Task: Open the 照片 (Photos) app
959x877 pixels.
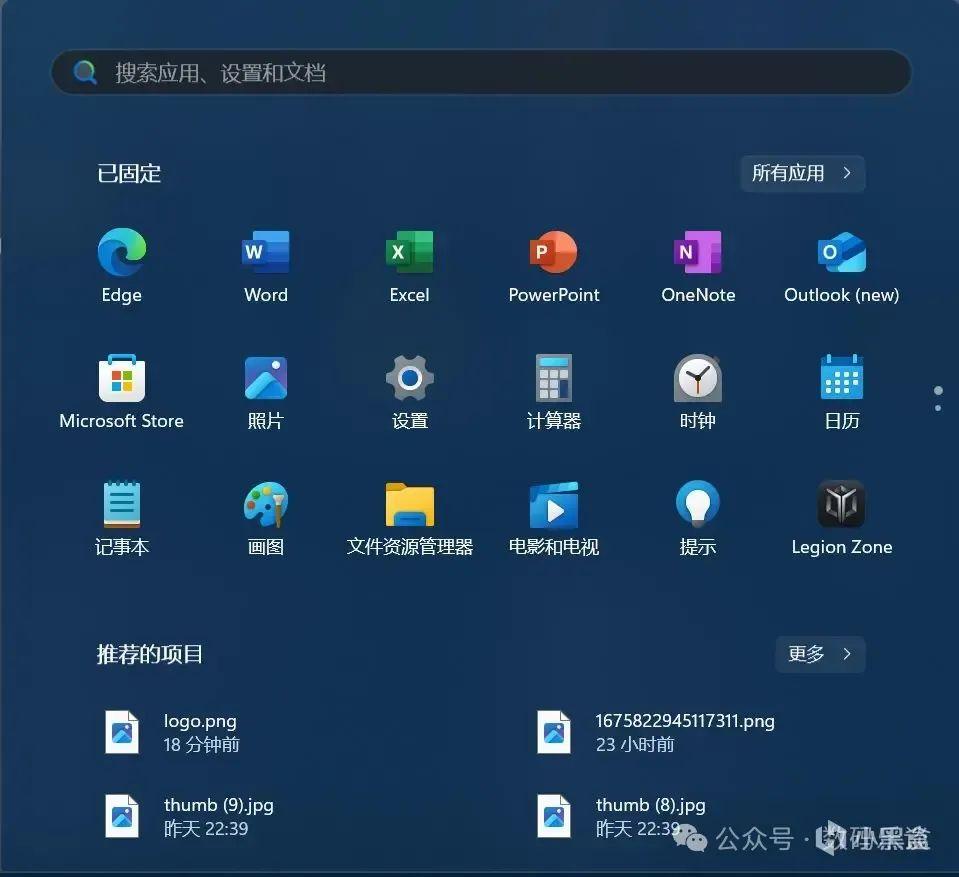Action: point(265,378)
